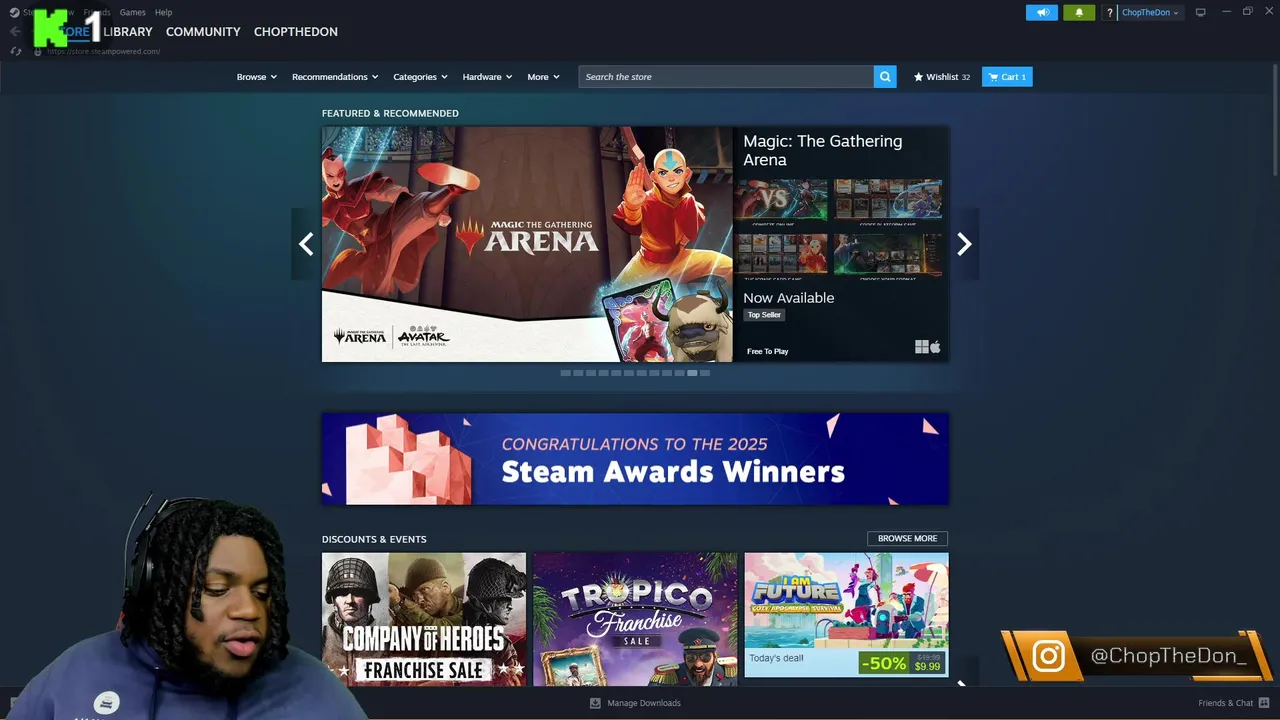Open Wishlist with 32 items
Viewport: 1280px width, 720px height.
pos(941,77)
